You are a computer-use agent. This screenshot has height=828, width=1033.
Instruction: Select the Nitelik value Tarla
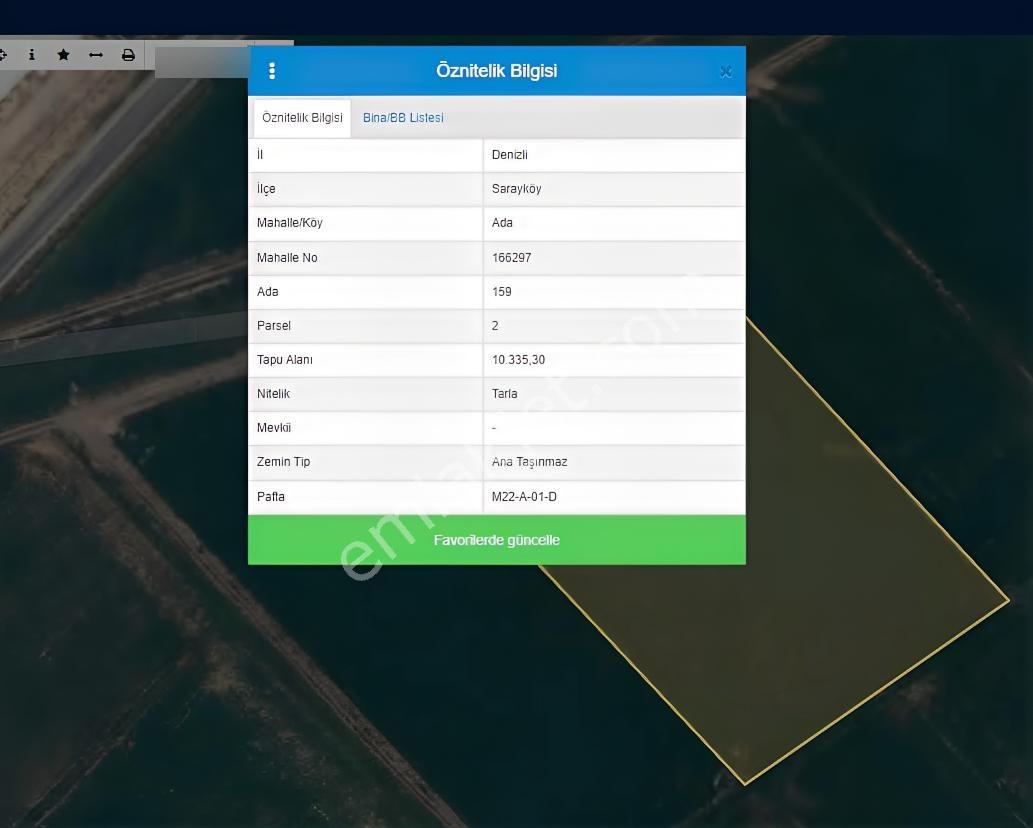pos(505,394)
